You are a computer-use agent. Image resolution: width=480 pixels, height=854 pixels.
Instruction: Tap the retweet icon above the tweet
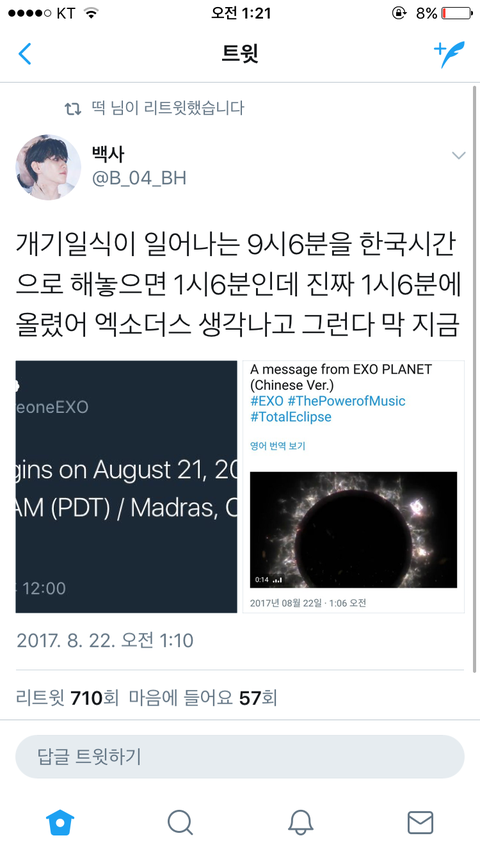pyautogui.click(x=72, y=108)
